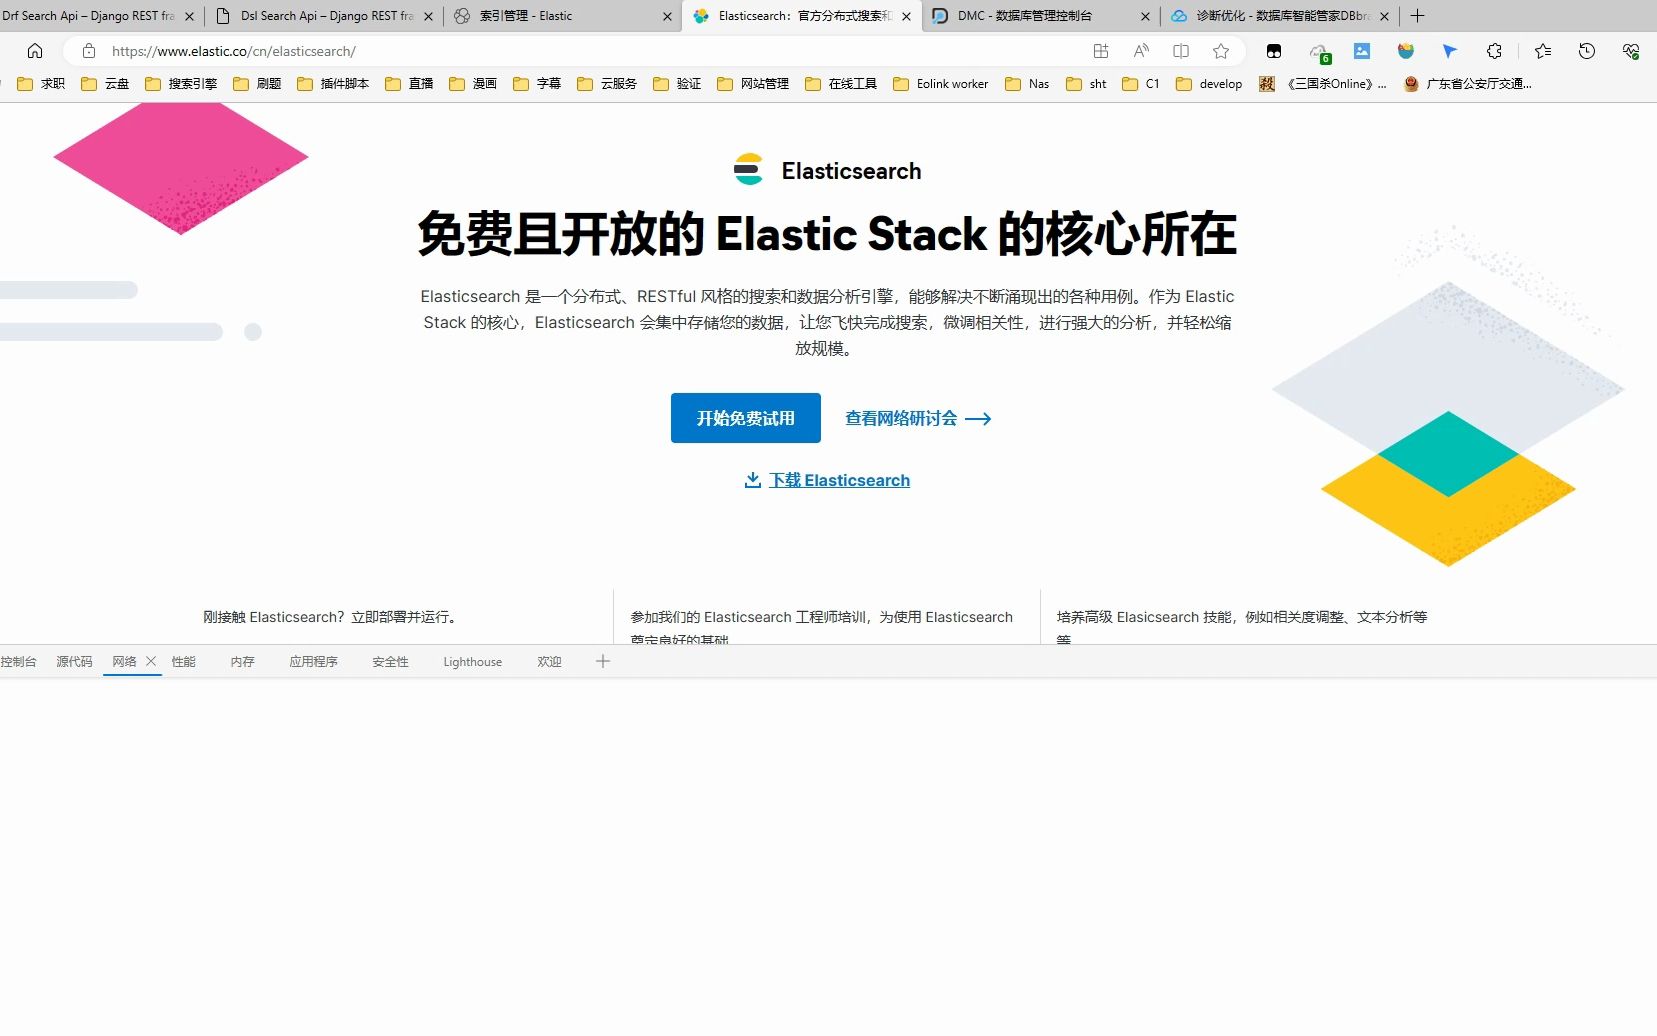Screen dimensions: 1657x1036
Task: Open 验证 bookmarks folder
Action: 677,84
